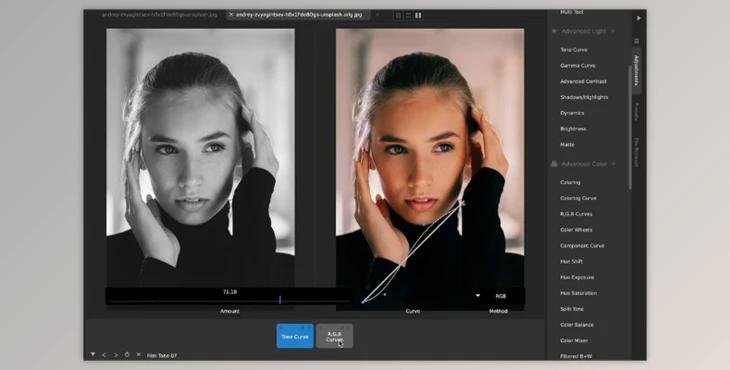Collapse the Advanced Light section
The image size is (730, 370).
click(613, 31)
